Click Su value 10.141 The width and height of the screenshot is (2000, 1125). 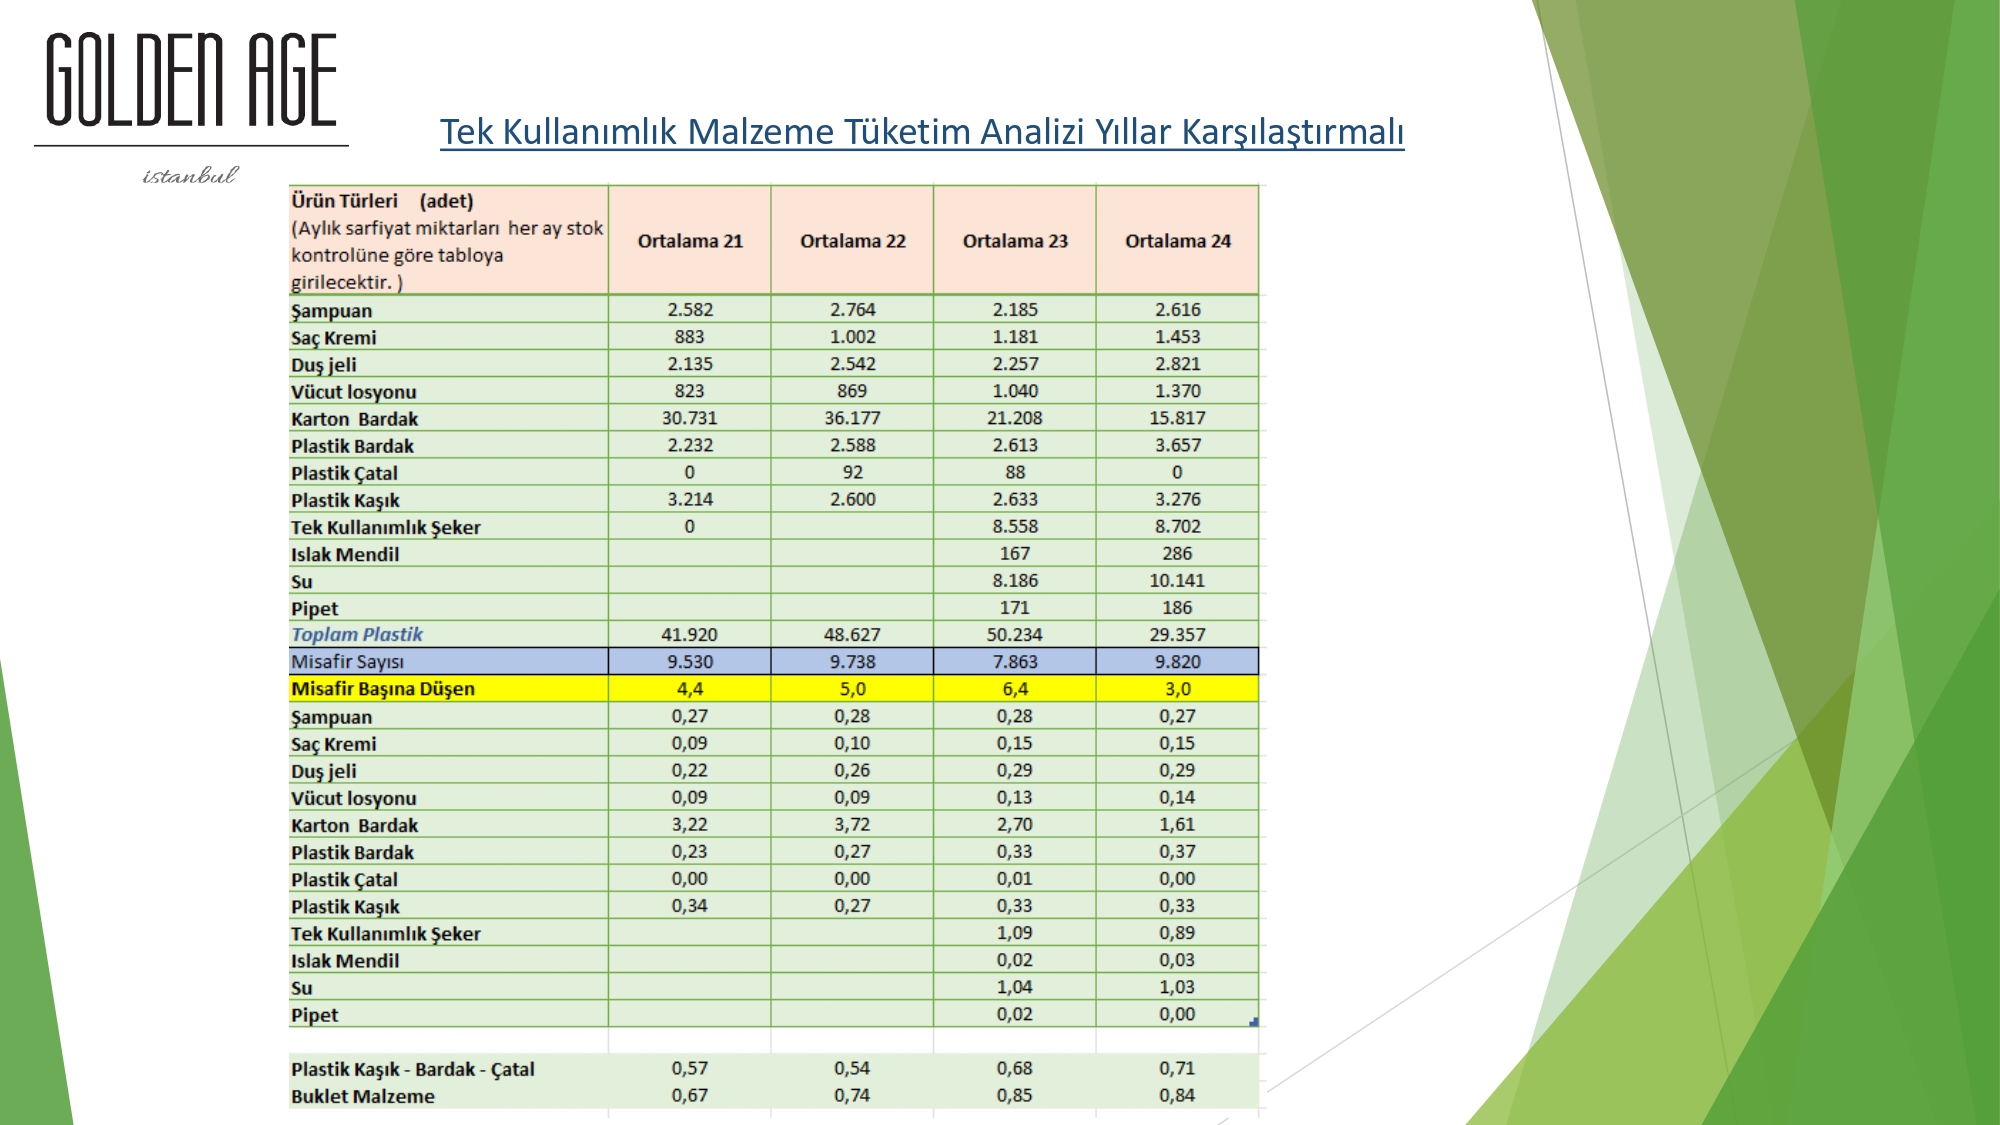coord(1178,580)
